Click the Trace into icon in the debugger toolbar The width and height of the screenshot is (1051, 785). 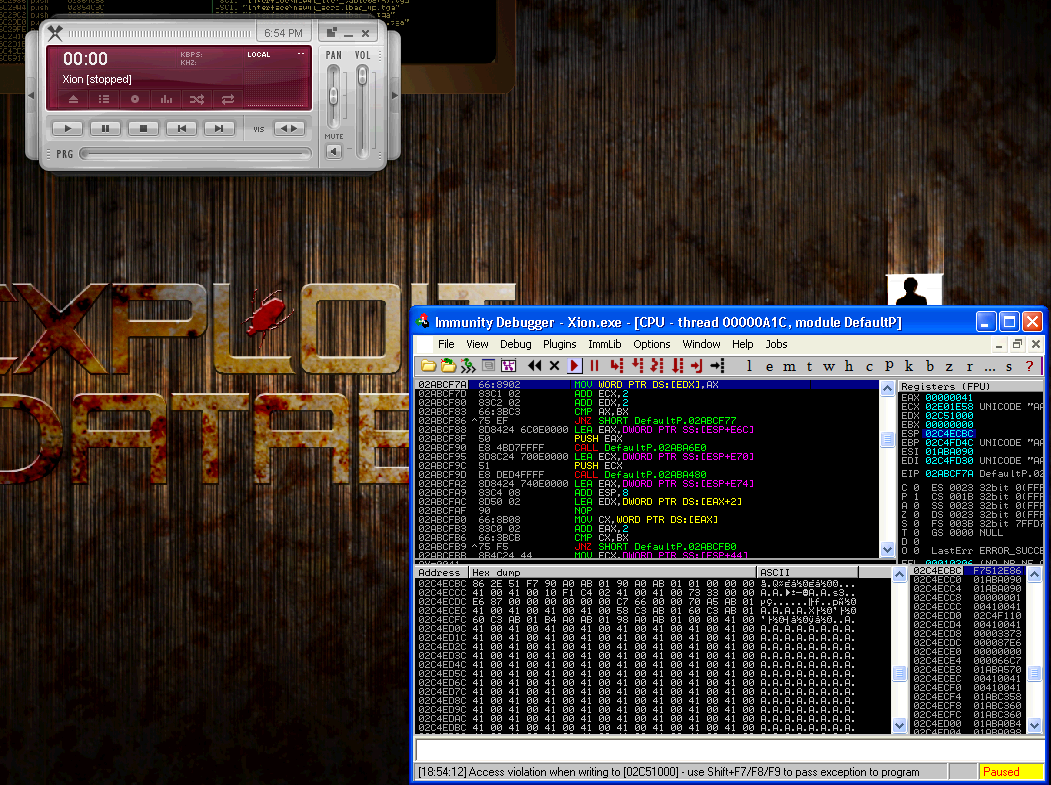coord(657,366)
